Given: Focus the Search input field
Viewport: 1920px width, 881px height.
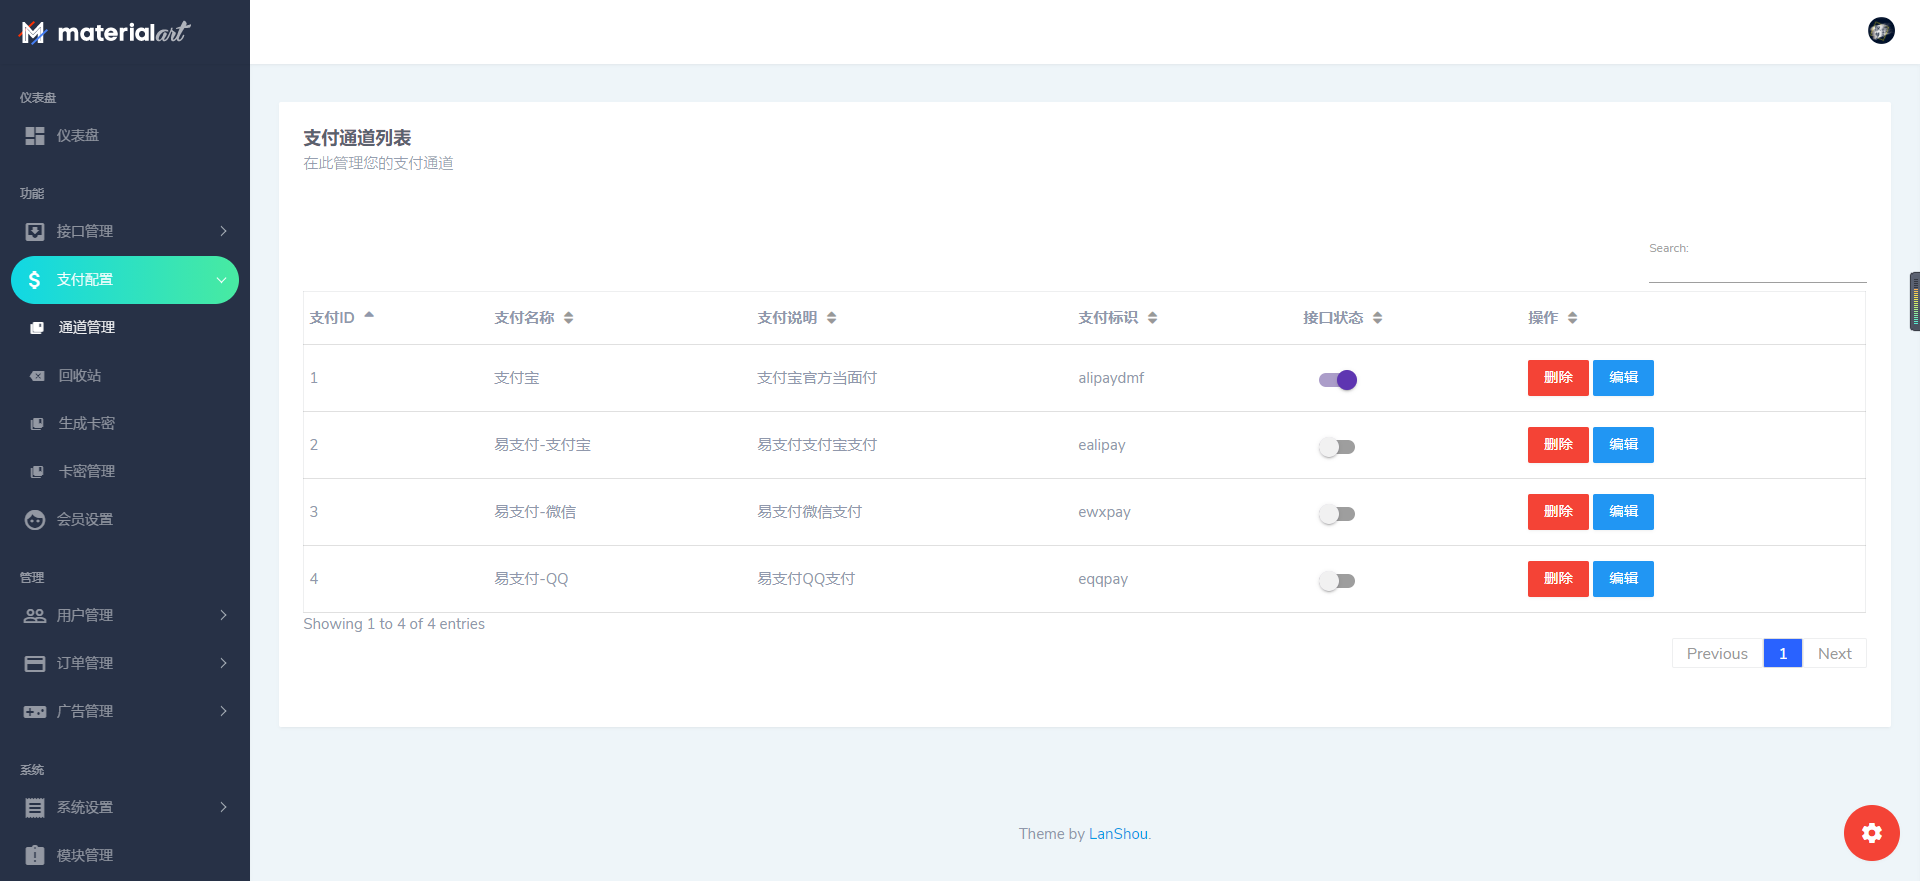Looking at the screenshot, I should 1756,270.
